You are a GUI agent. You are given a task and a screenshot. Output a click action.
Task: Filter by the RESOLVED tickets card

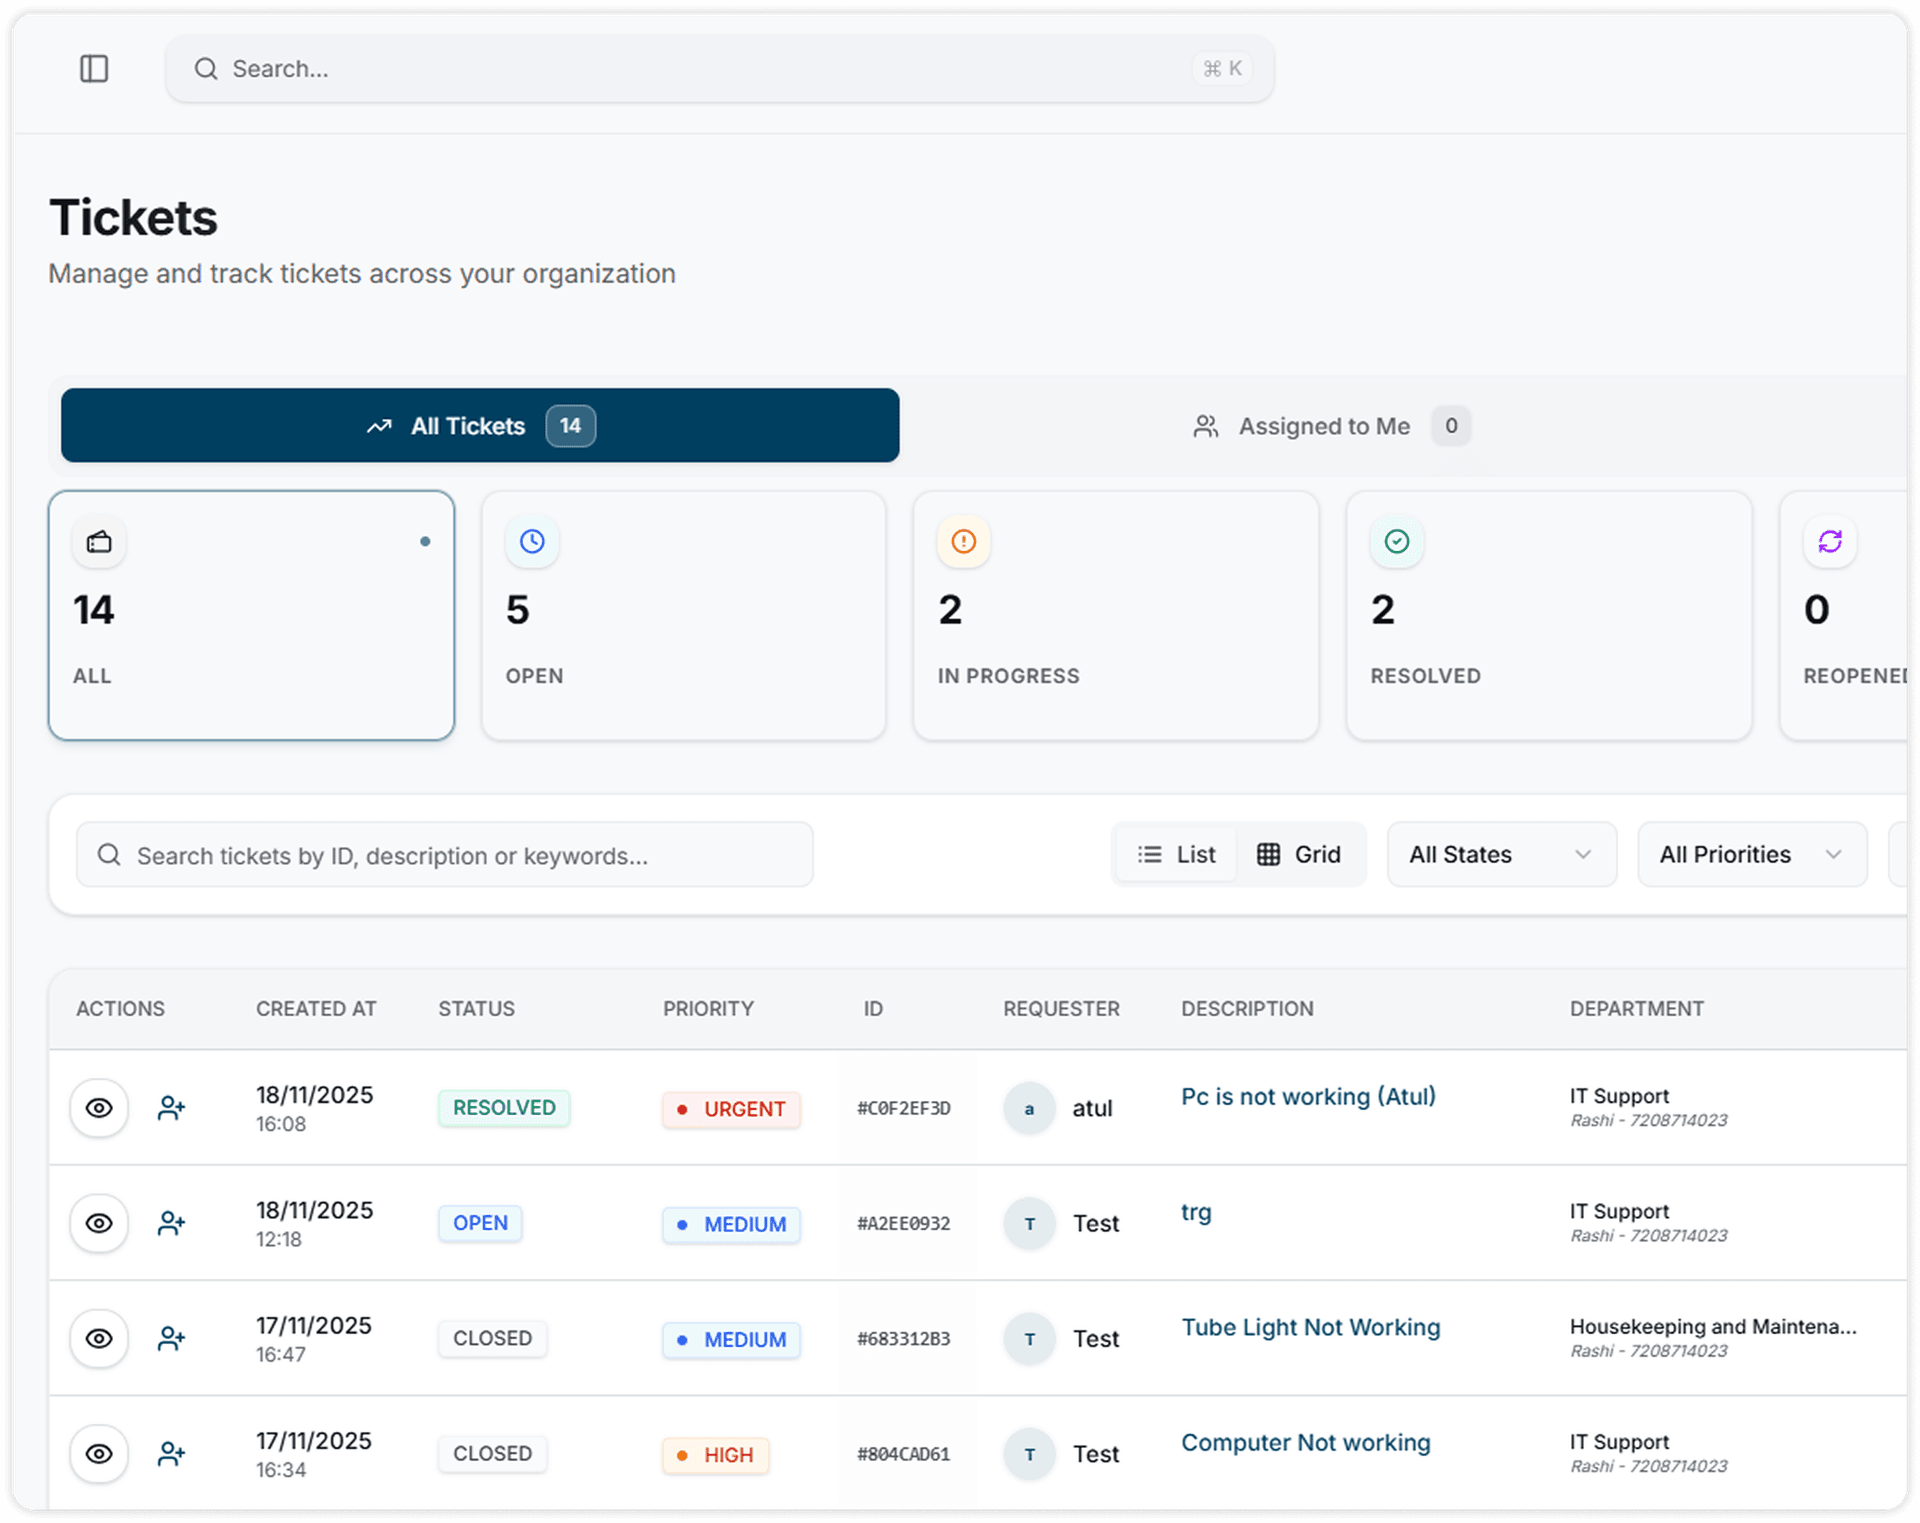[x=1549, y=616]
